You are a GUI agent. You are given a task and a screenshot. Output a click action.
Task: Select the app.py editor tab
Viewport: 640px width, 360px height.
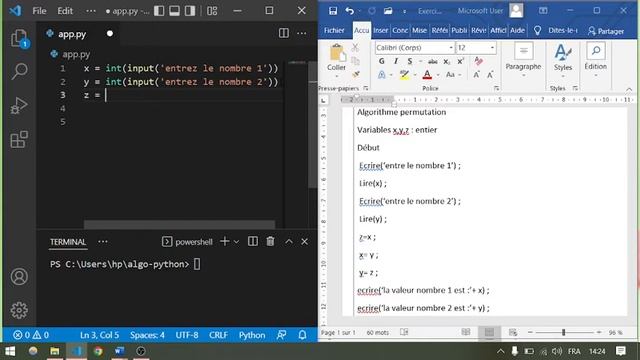72,34
